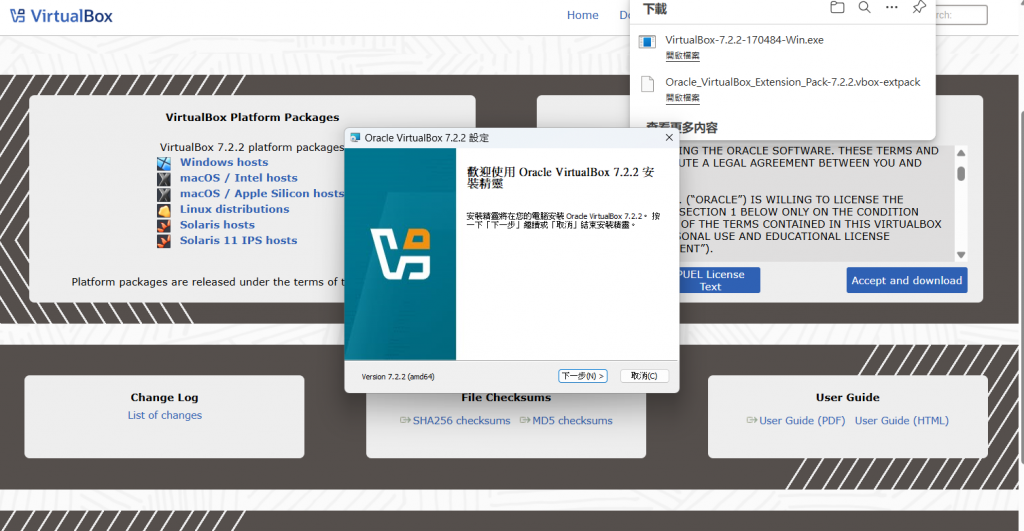Click Solaris hosts platform icon
Viewport: 1024px width, 531px height.
click(164, 226)
